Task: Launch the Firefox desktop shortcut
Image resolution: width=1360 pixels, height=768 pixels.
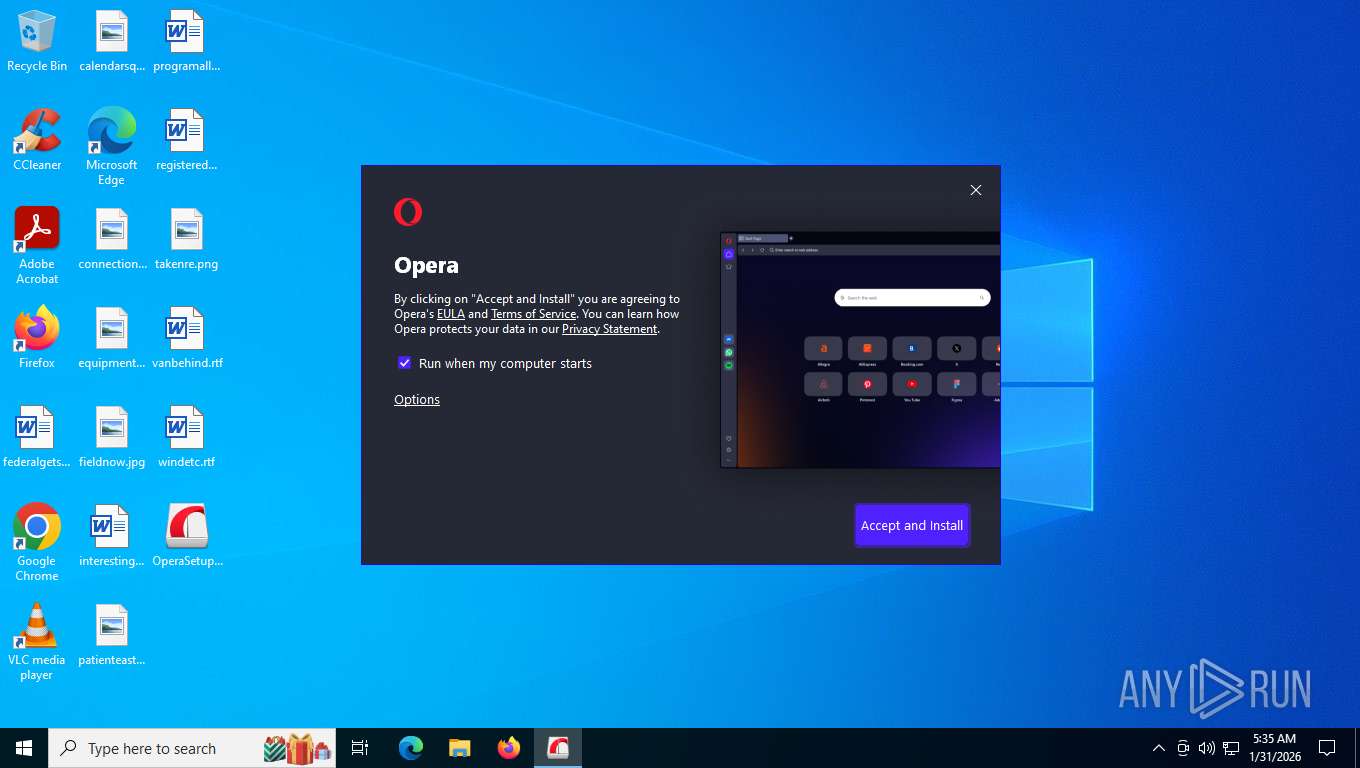Action: [x=37, y=337]
